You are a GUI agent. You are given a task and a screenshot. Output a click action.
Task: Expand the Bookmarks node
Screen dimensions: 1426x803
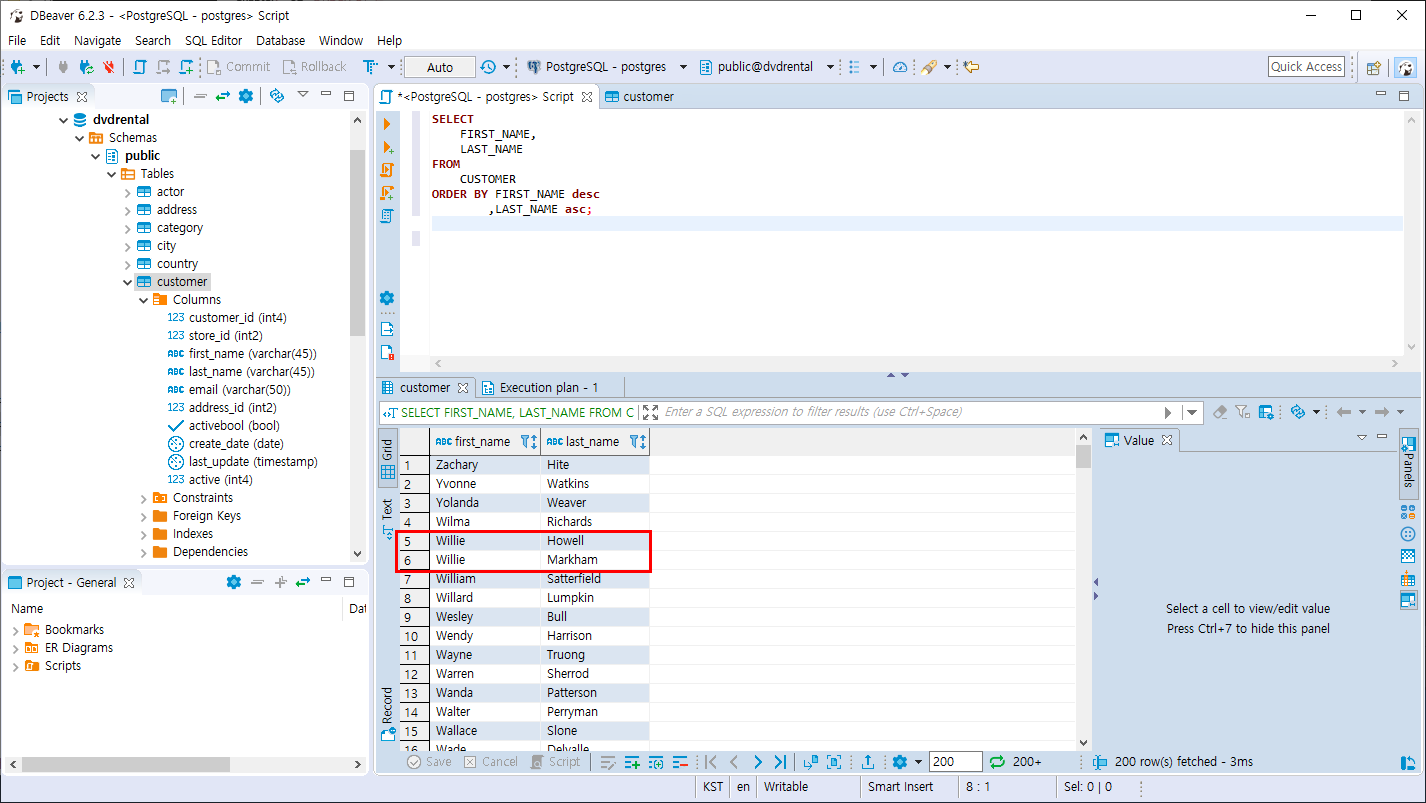point(15,630)
